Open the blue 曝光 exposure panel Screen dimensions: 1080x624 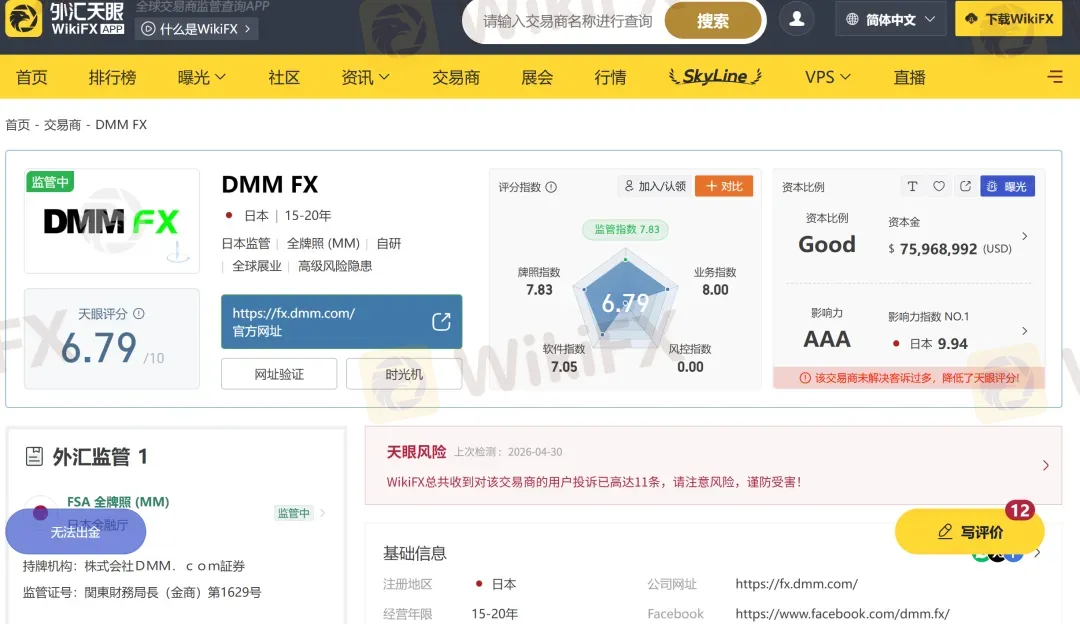tap(1007, 186)
